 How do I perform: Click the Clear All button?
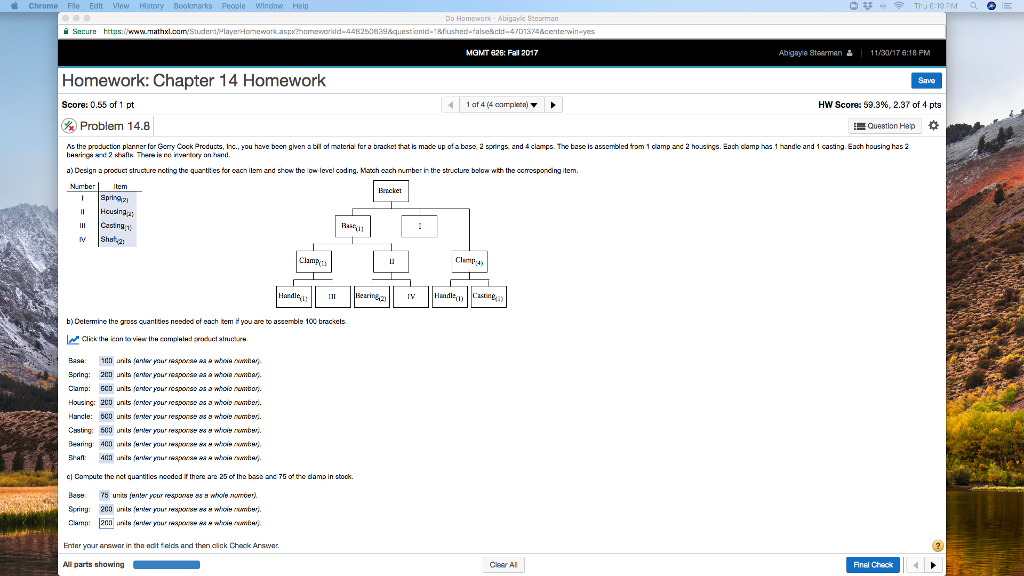coord(503,564)
